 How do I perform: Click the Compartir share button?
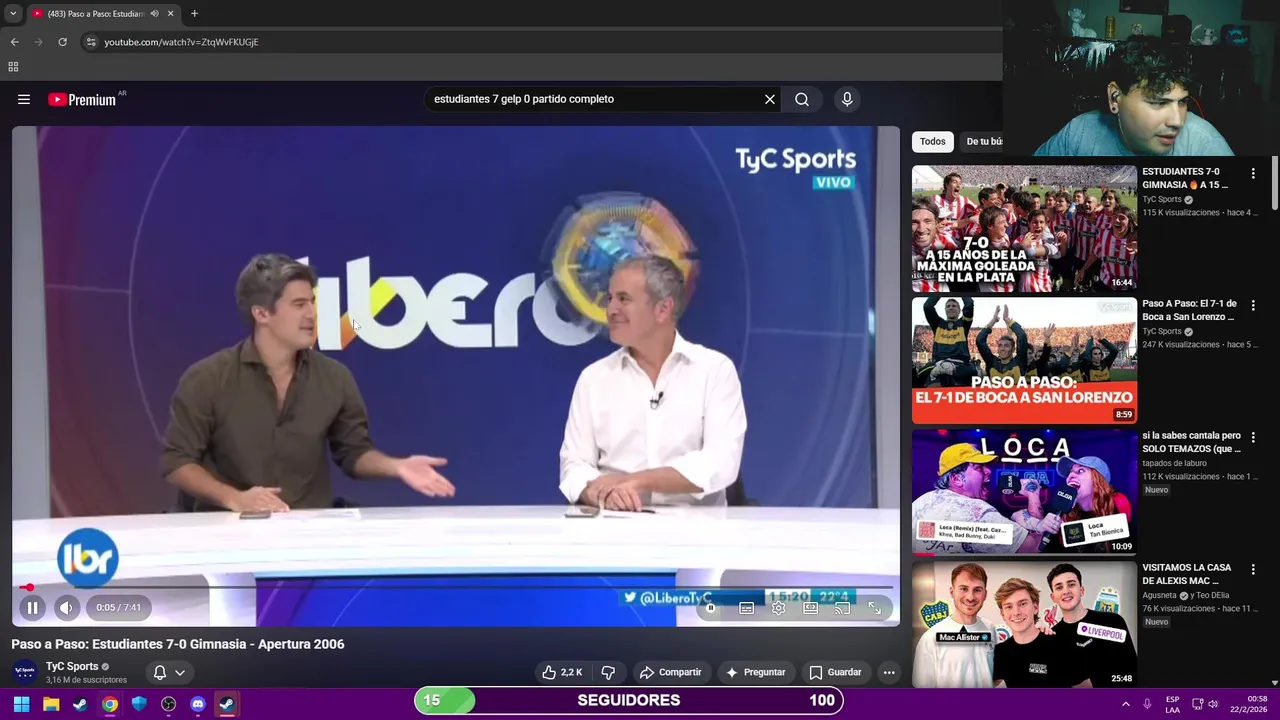[670, 672]
